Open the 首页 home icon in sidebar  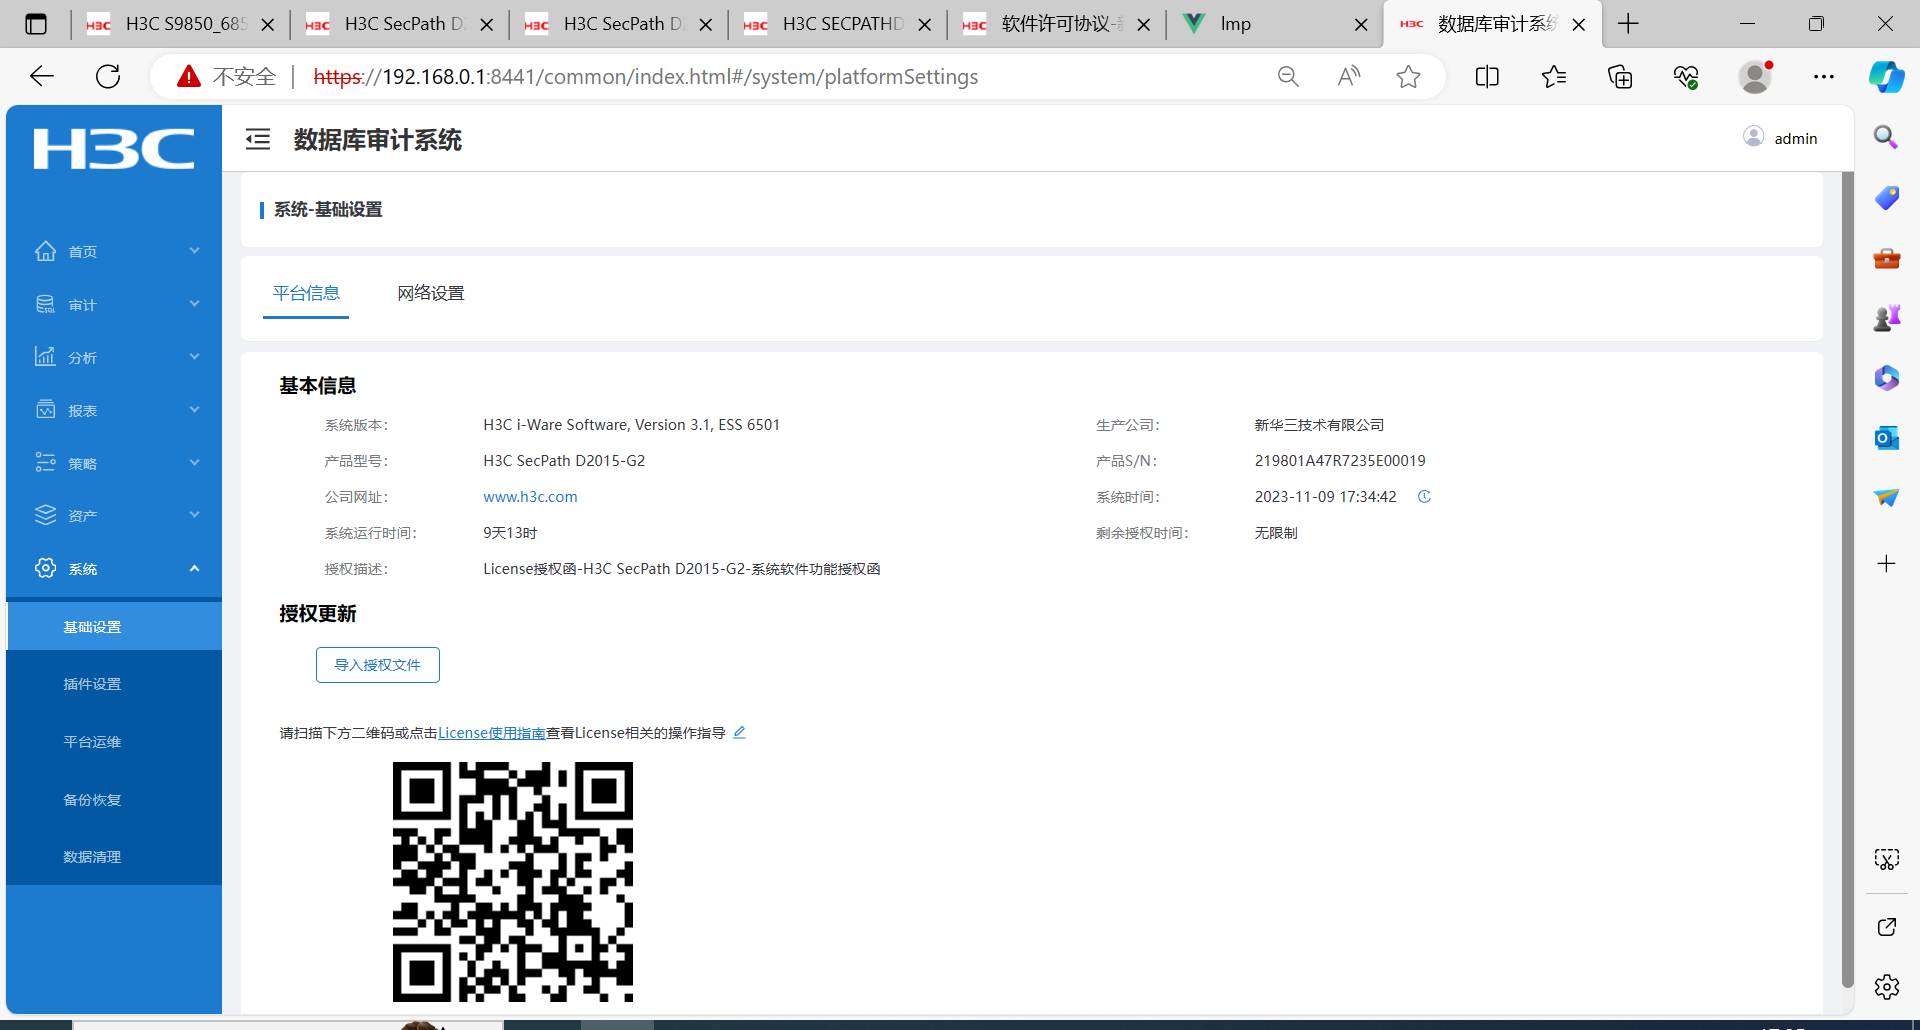pyautogui.click(x=46, y=251)
